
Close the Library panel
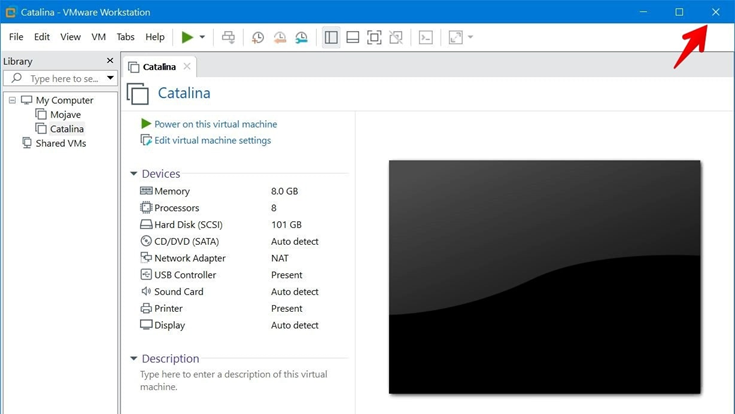(x=110, y=60)
